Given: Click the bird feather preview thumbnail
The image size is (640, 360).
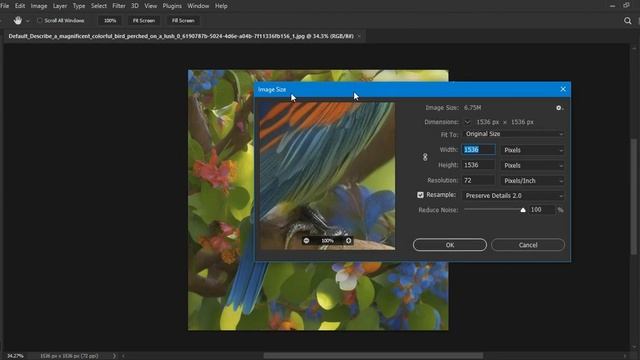Looking at the screenshot, I should [327, 176].
